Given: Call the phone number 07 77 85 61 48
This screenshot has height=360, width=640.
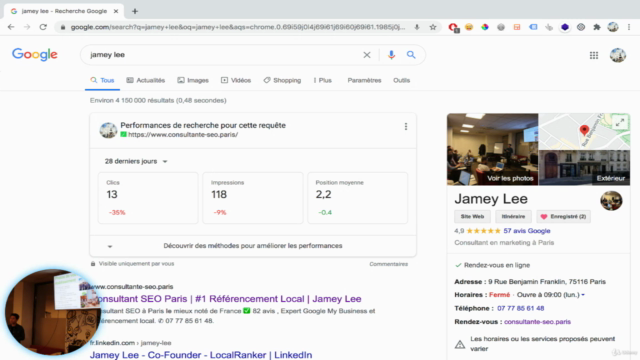Looking at the screenshot, I should [520, 308].
